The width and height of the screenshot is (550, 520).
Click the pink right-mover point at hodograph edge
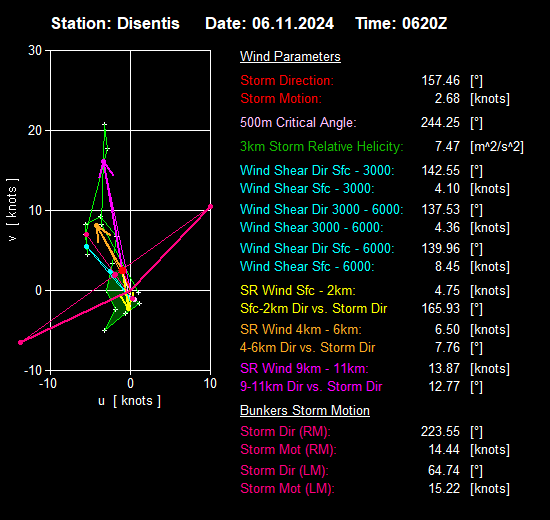[210, 207]
